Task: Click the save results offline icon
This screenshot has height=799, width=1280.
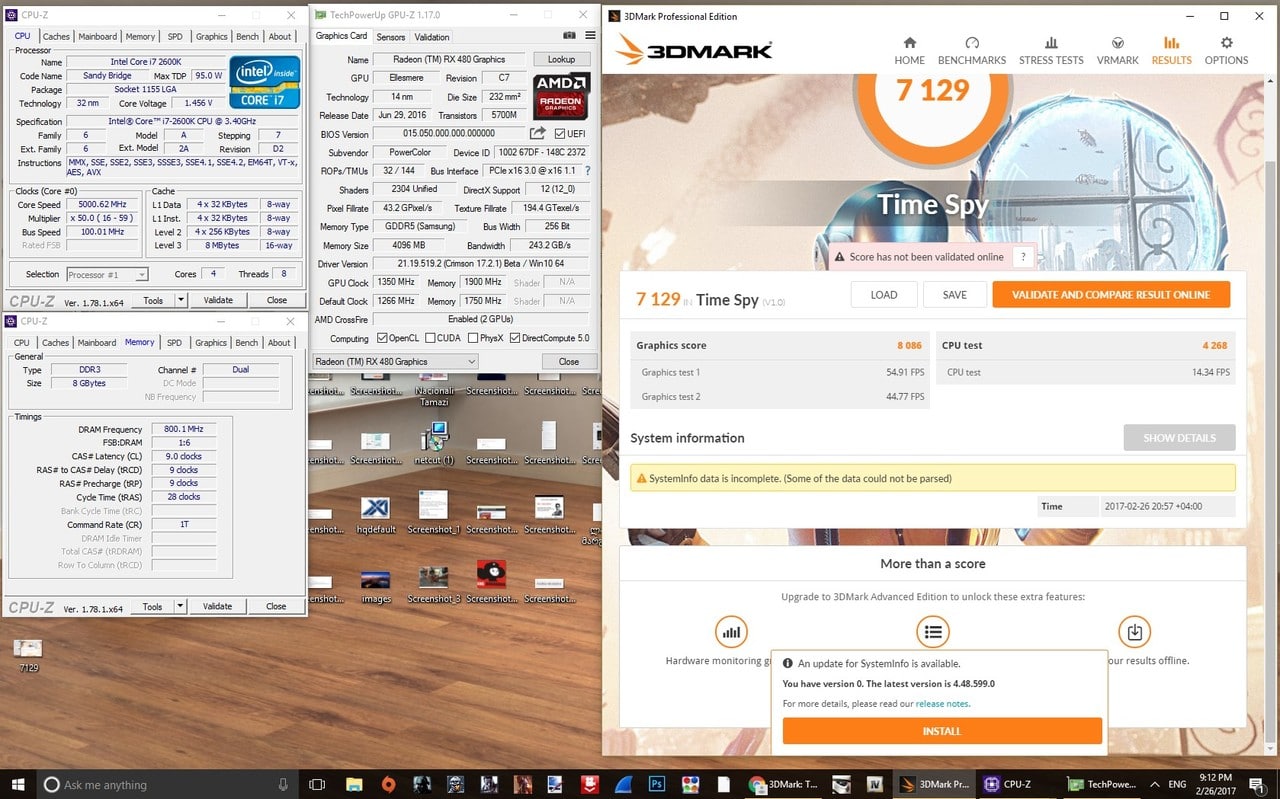Action: click(x=1134, y=632)
